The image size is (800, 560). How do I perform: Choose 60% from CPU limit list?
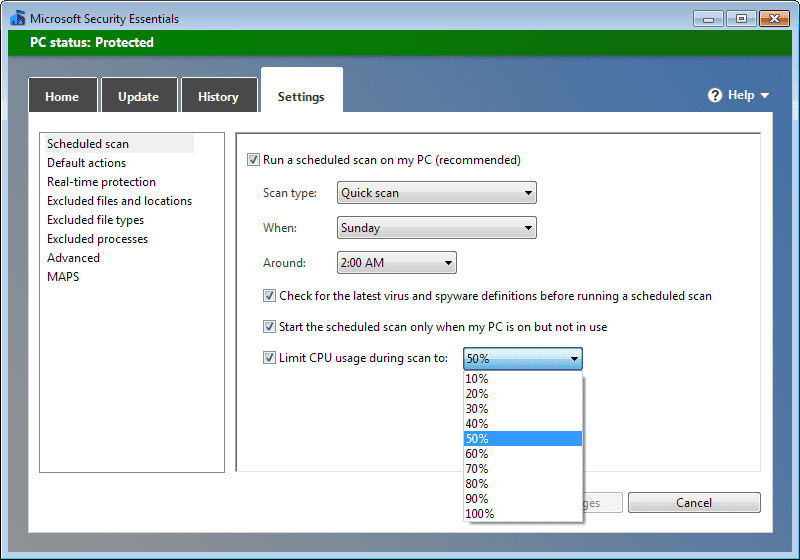click(x=522, y=453)
